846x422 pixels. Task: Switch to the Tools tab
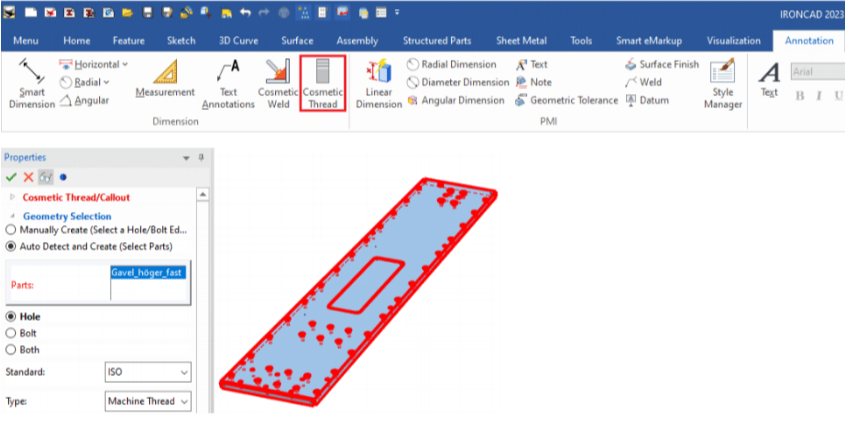[x=581, y=41]
